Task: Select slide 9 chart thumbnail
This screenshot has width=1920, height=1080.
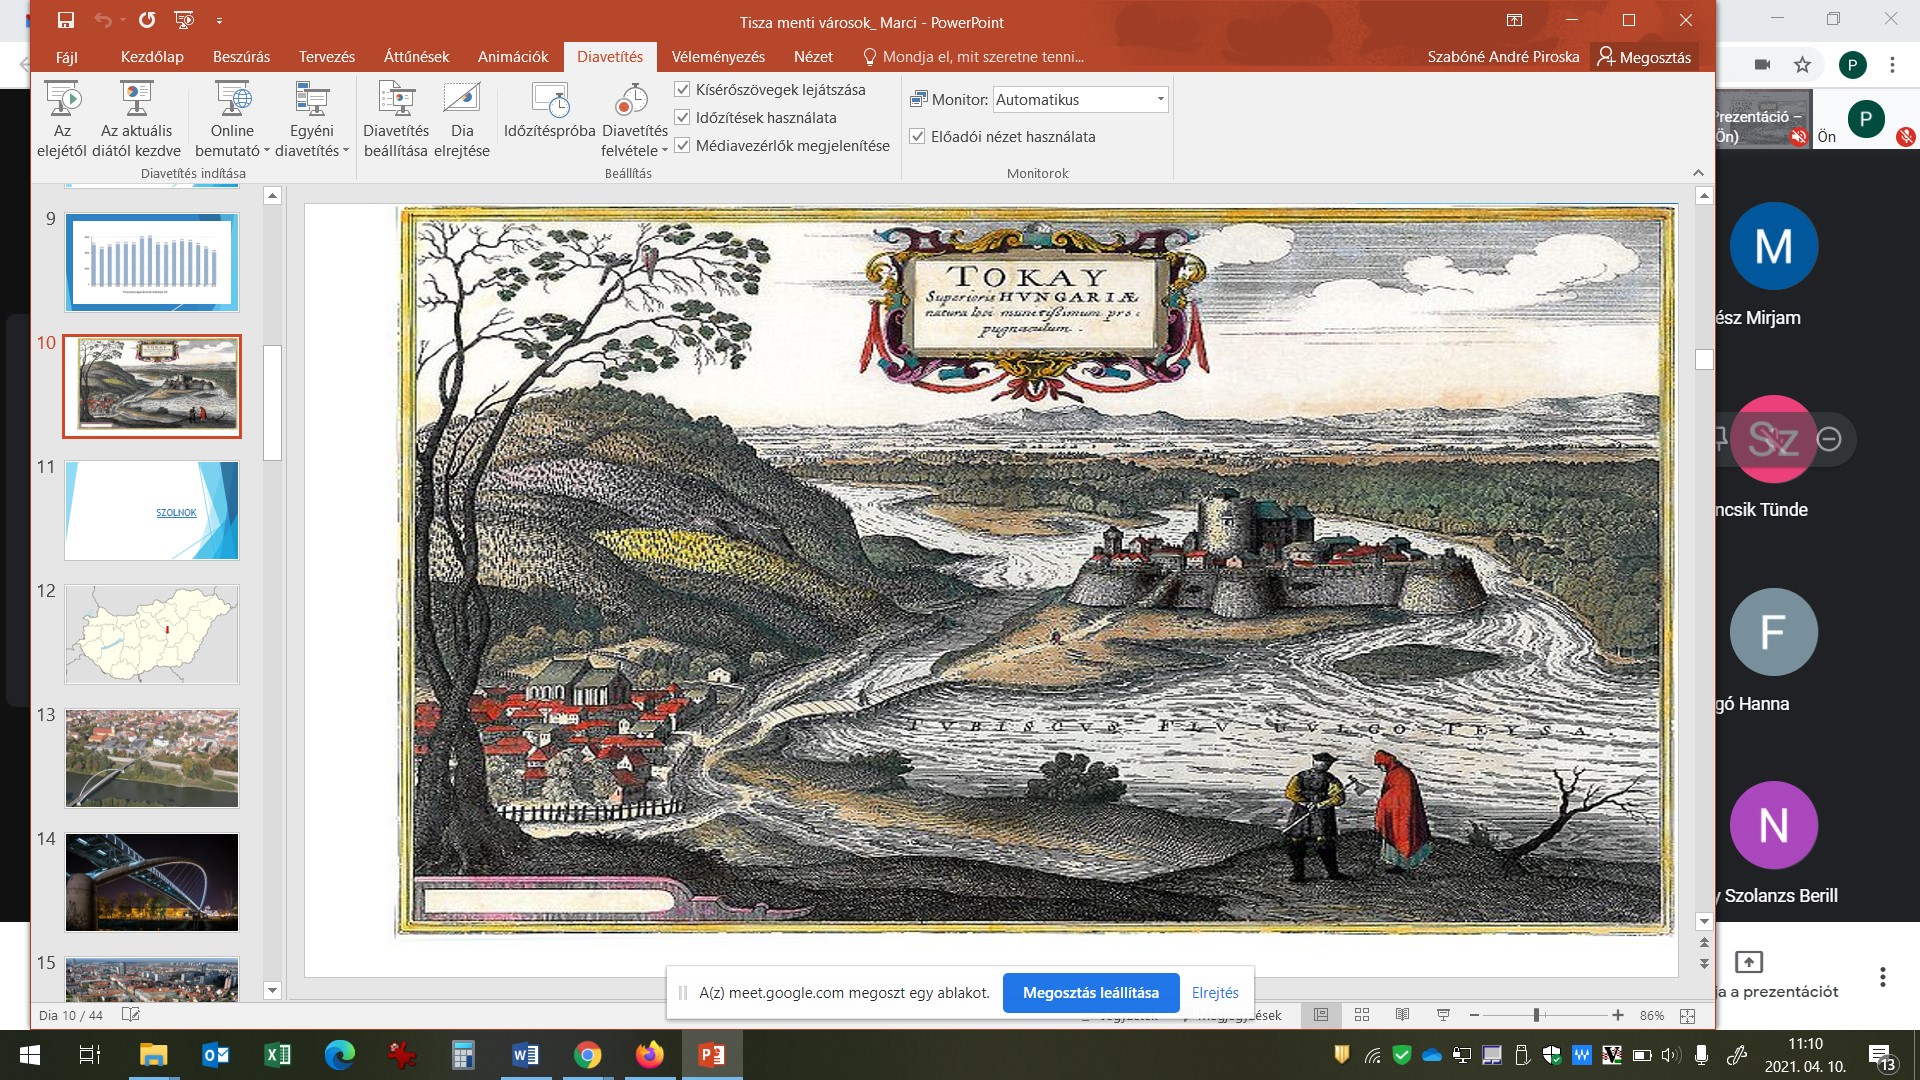Action: 152,262
